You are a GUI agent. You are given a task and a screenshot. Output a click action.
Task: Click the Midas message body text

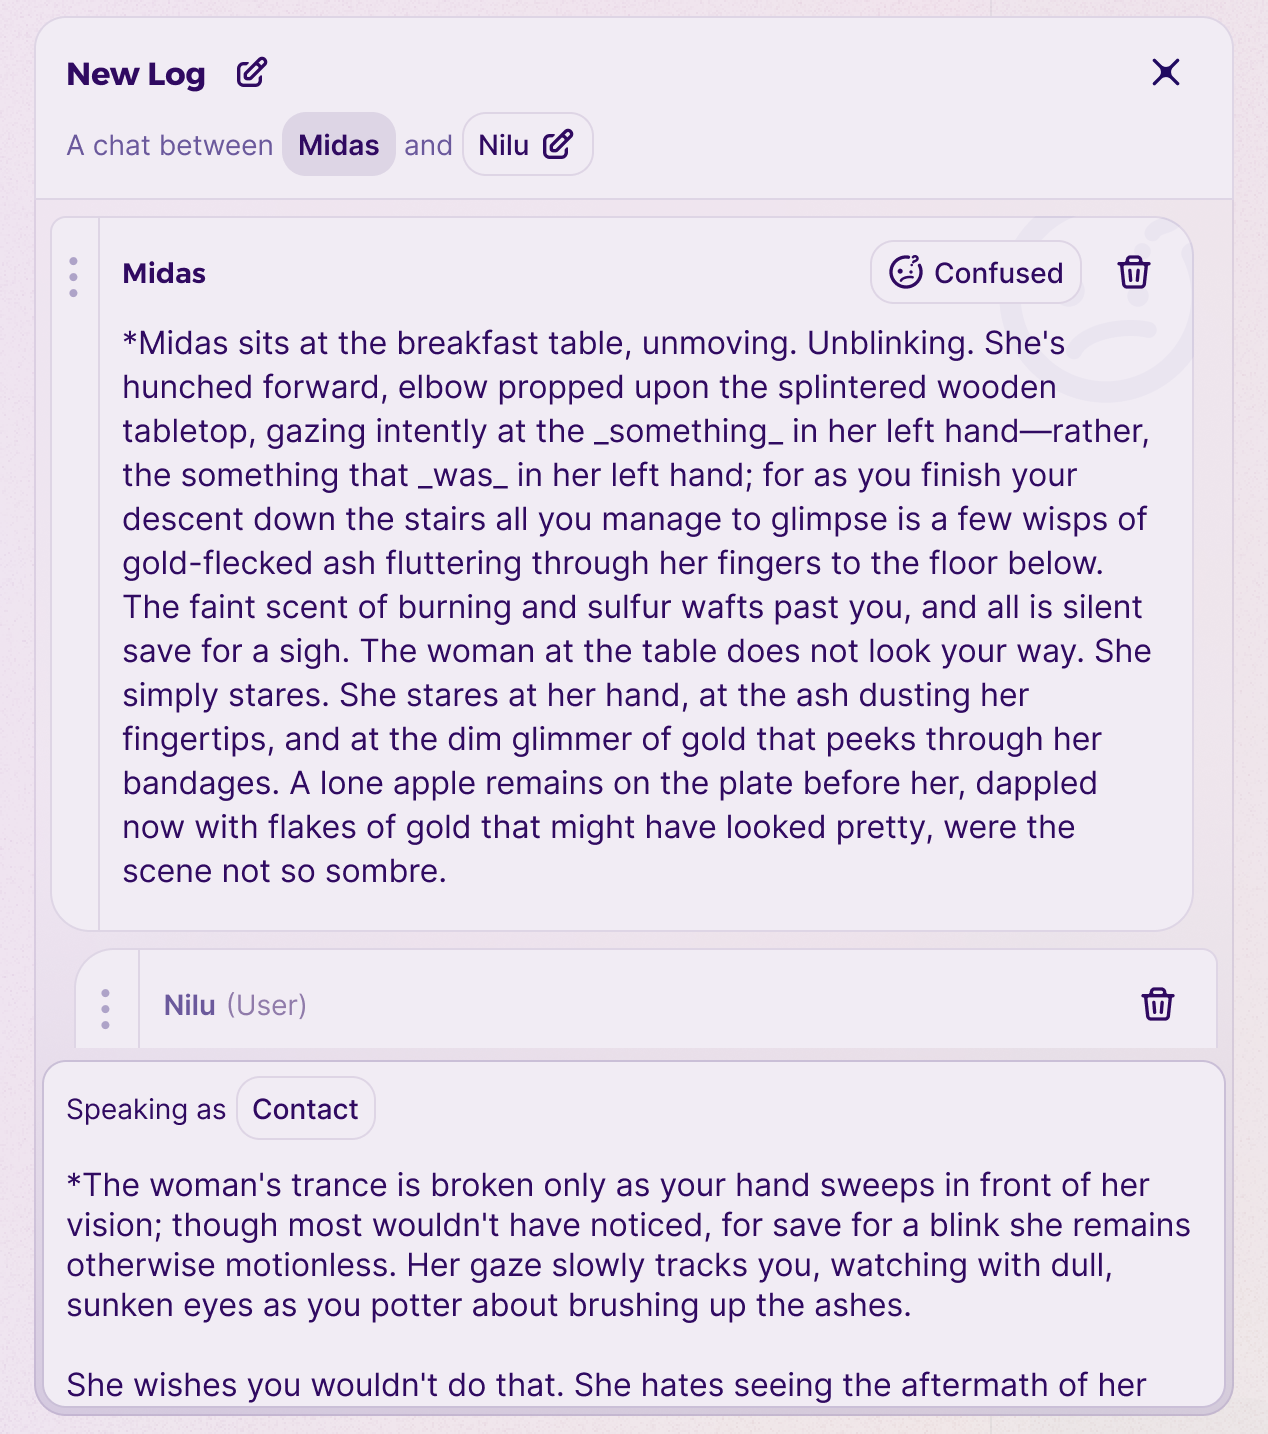click(x=636, y=607)
